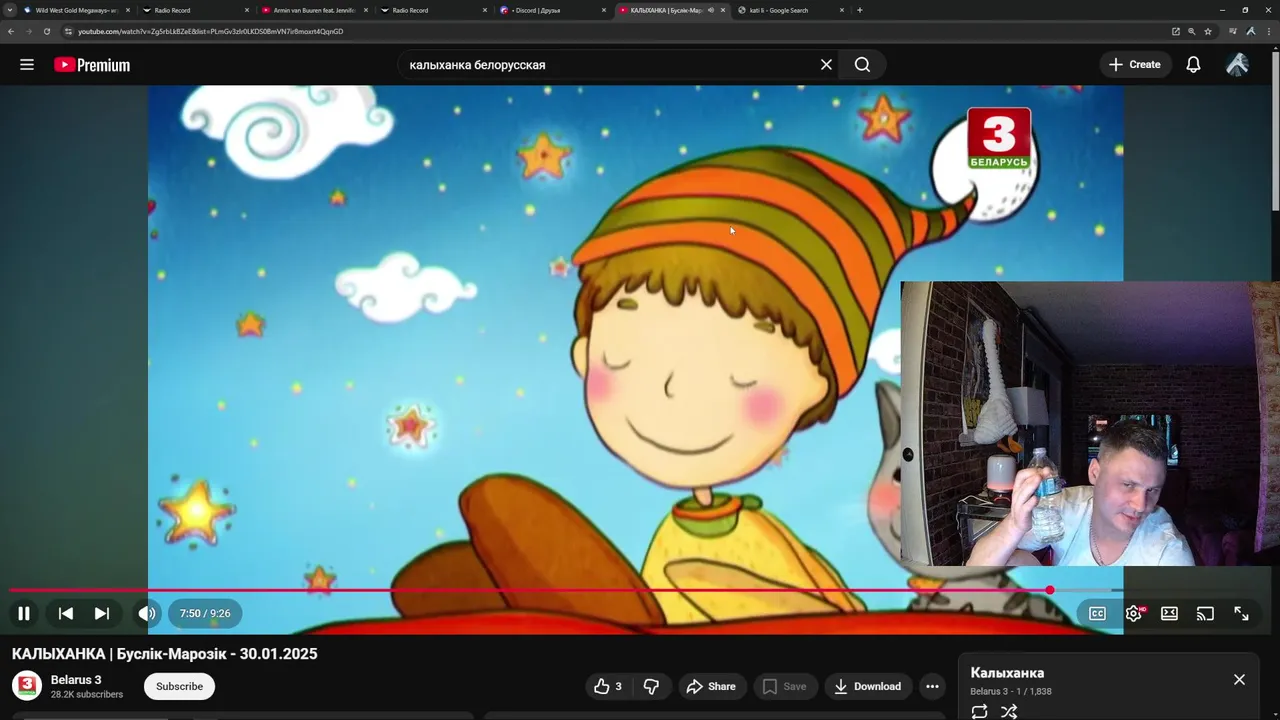This screenshot has height=720, width=1280.
Task: Skip to next video in playlist
Action: (102, 614)
